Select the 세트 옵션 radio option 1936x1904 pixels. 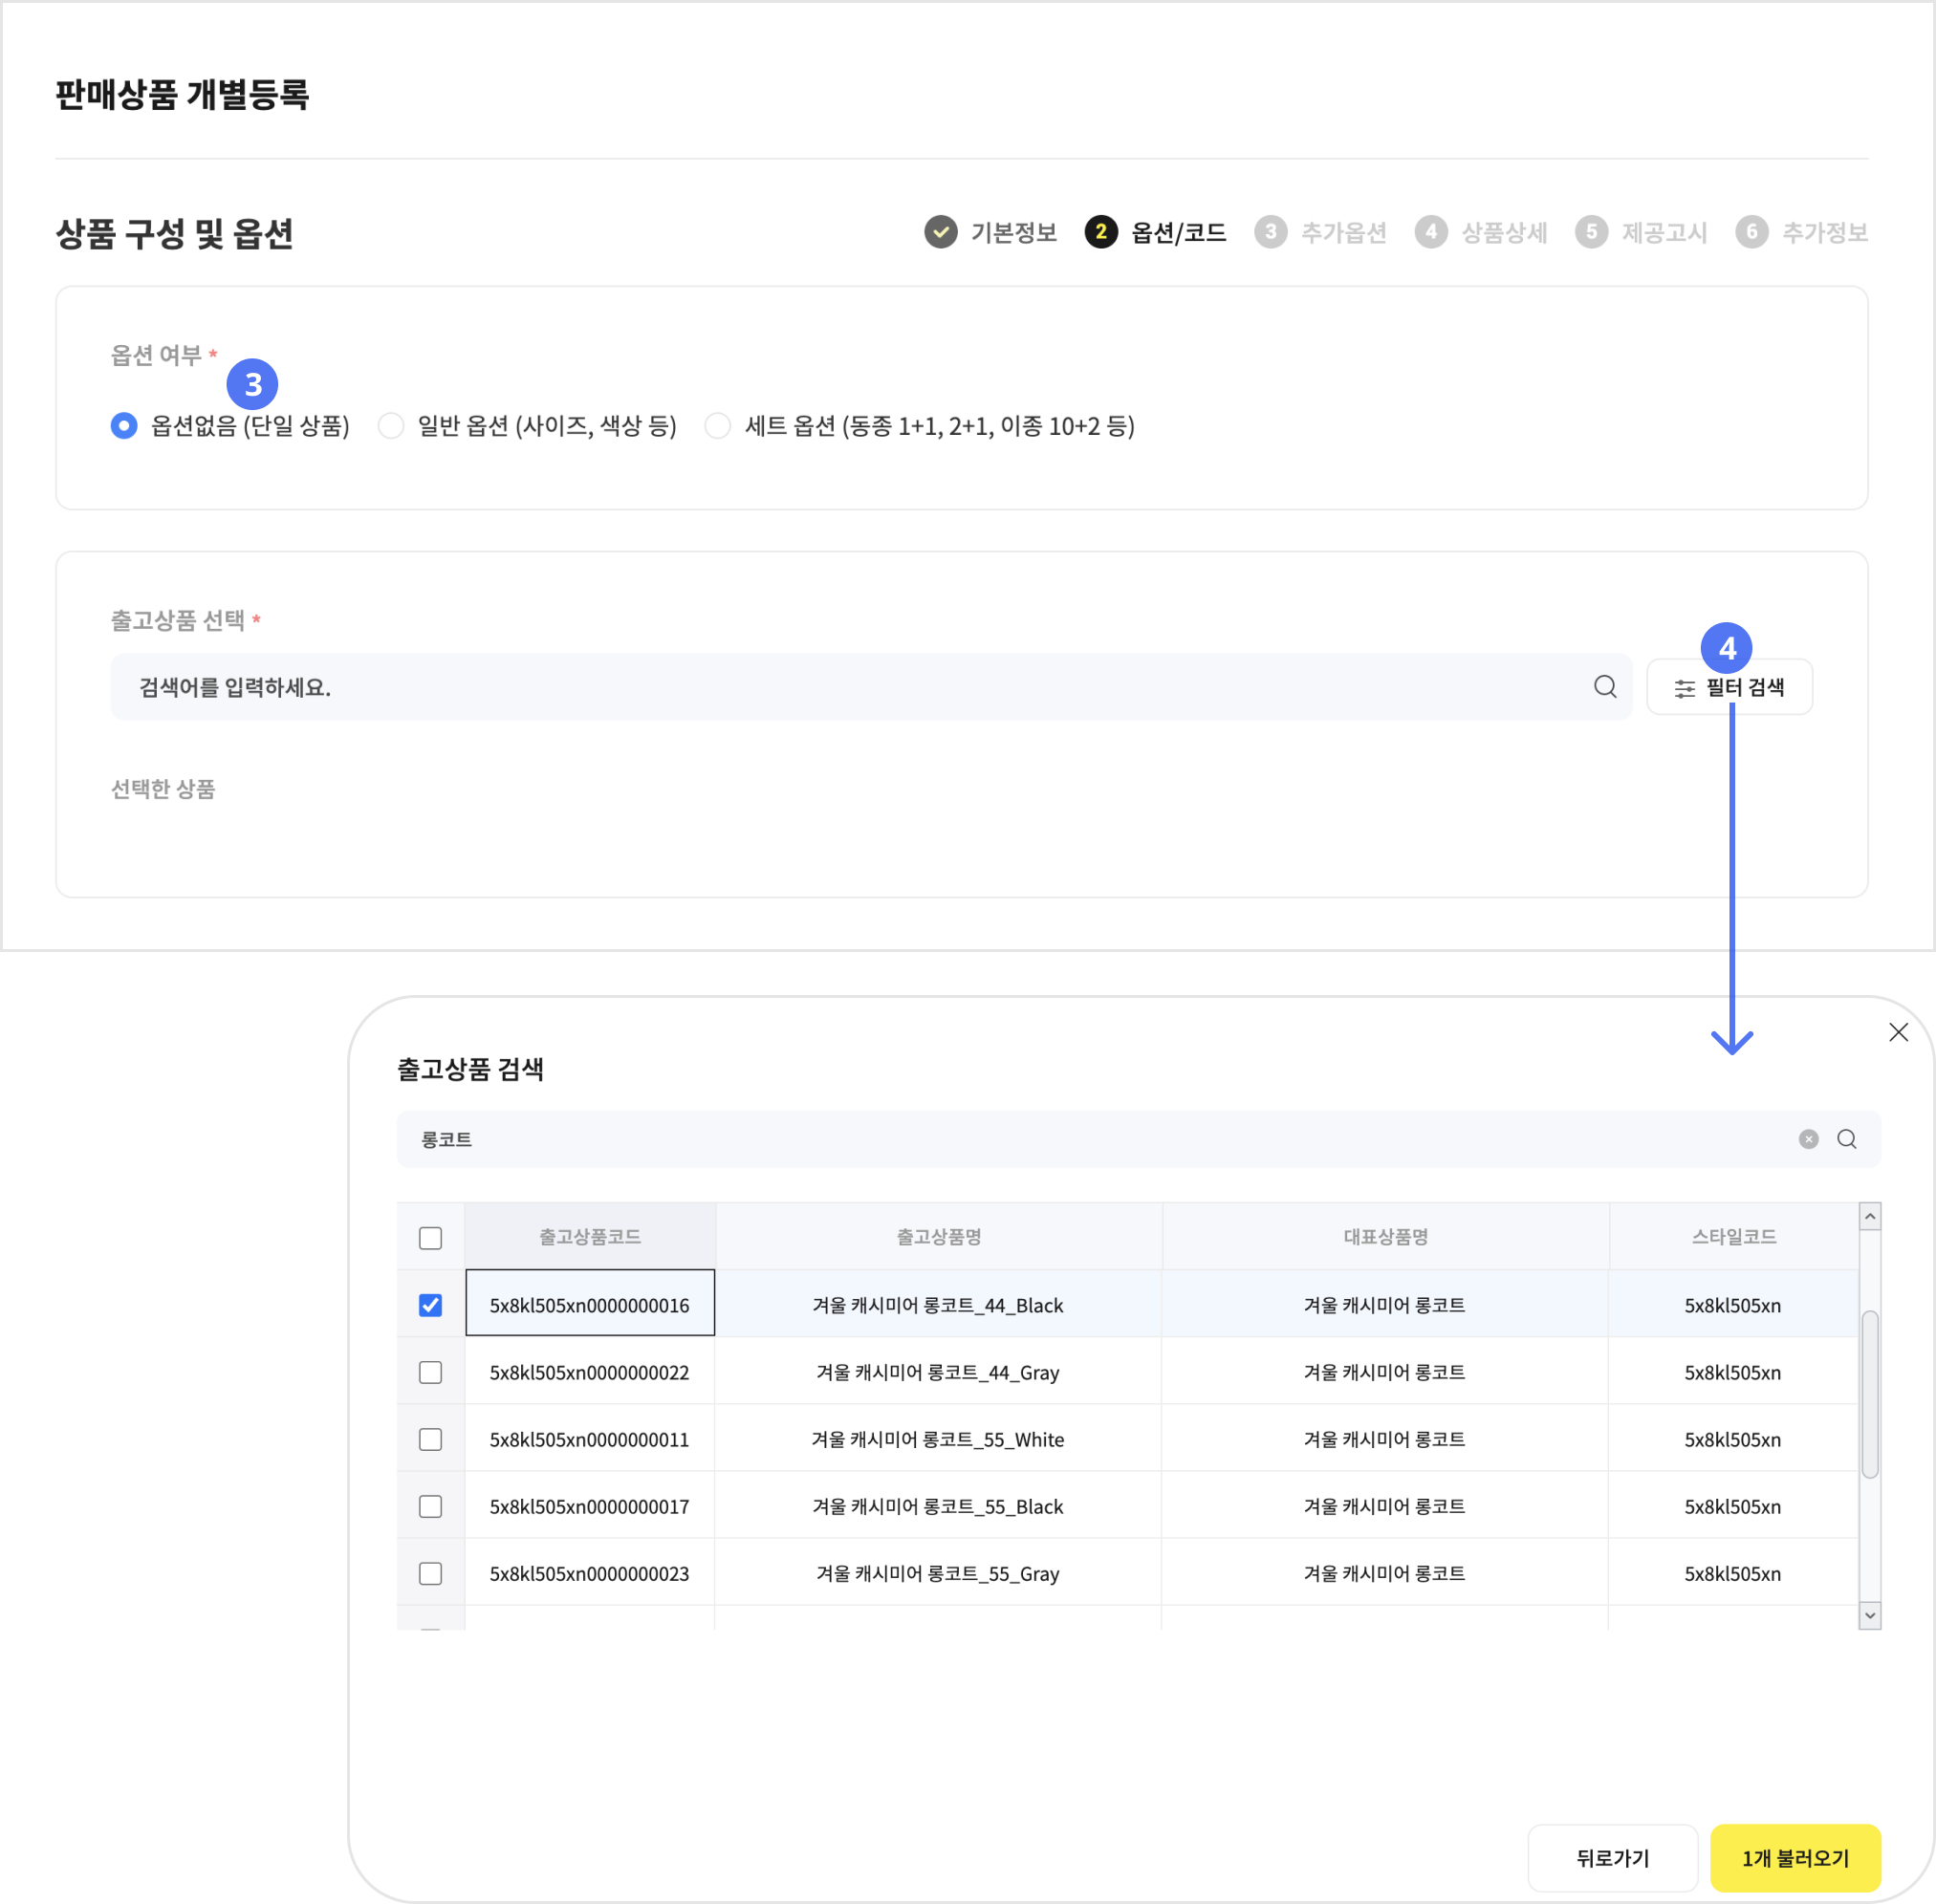click(x=718, y=426)
